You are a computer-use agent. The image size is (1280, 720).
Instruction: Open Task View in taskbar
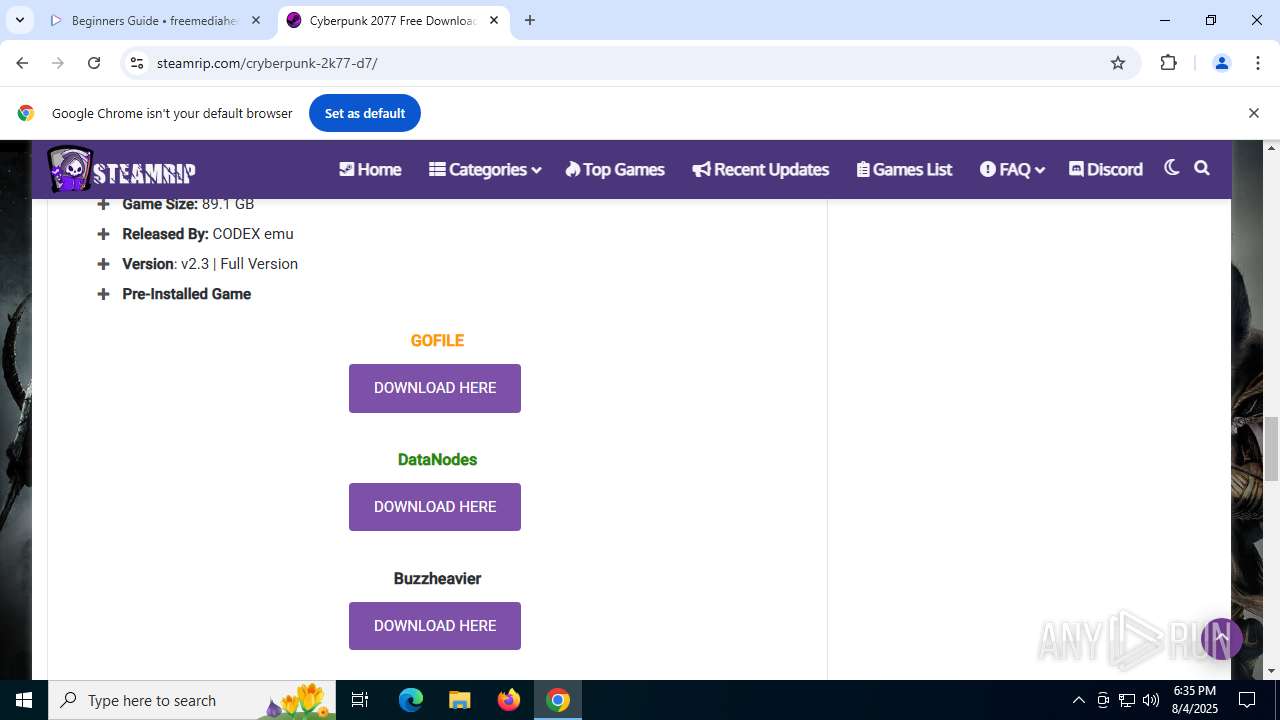[360, 700]
